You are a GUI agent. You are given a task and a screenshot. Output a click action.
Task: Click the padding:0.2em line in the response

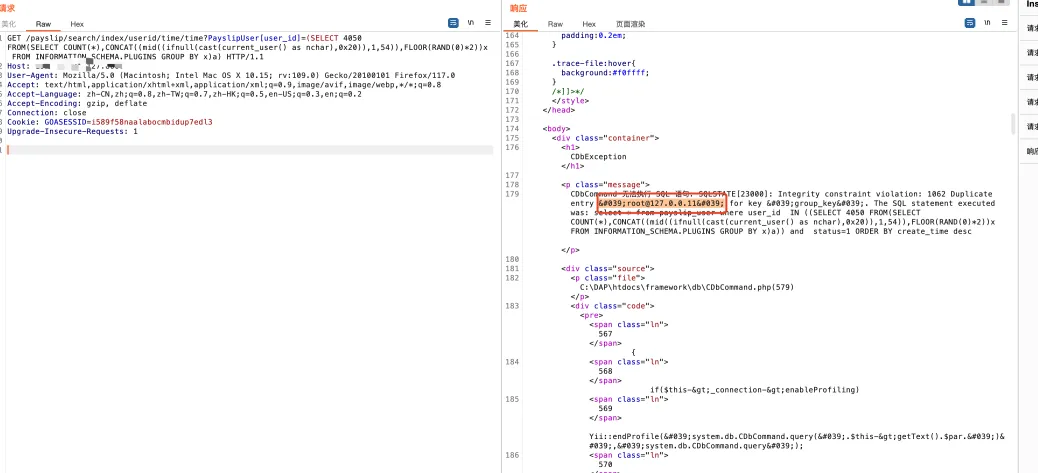point(592,35)
